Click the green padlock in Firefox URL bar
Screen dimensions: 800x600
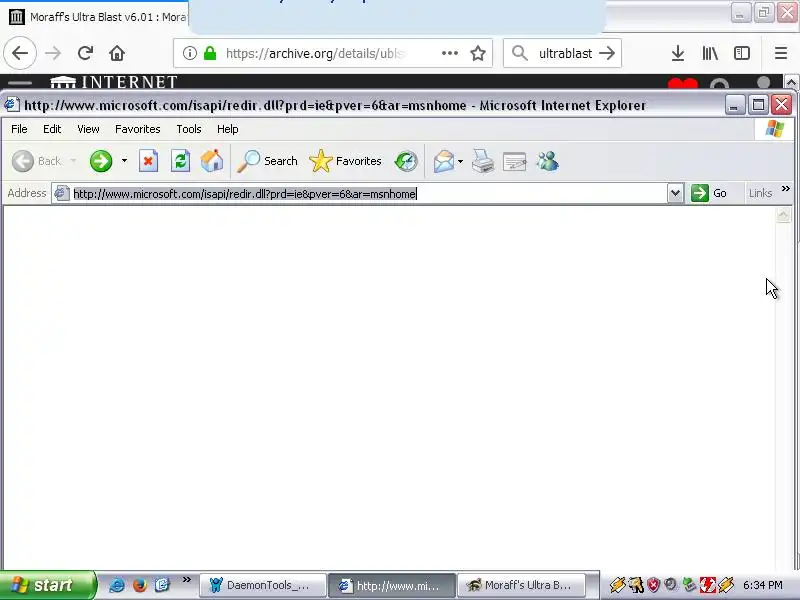pyautogui.click(x=210, y=53)
